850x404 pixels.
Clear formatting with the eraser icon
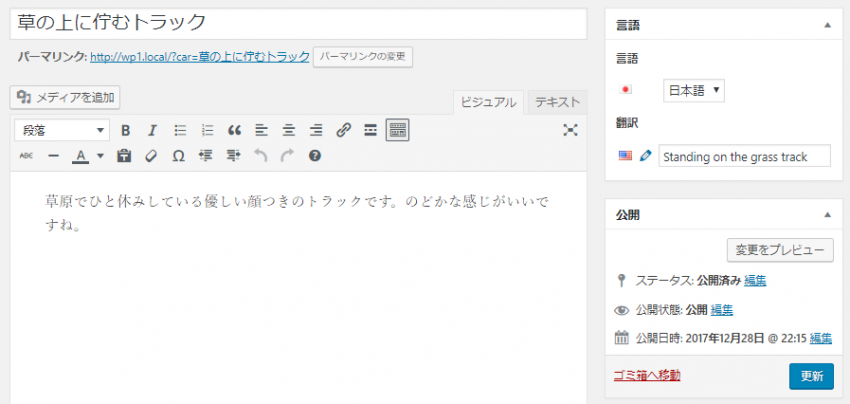[151, 156]
